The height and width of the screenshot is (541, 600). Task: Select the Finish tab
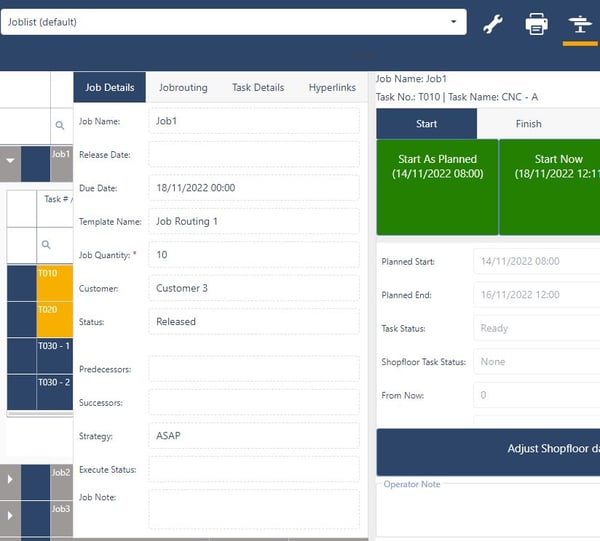click(x=528, y=124)
